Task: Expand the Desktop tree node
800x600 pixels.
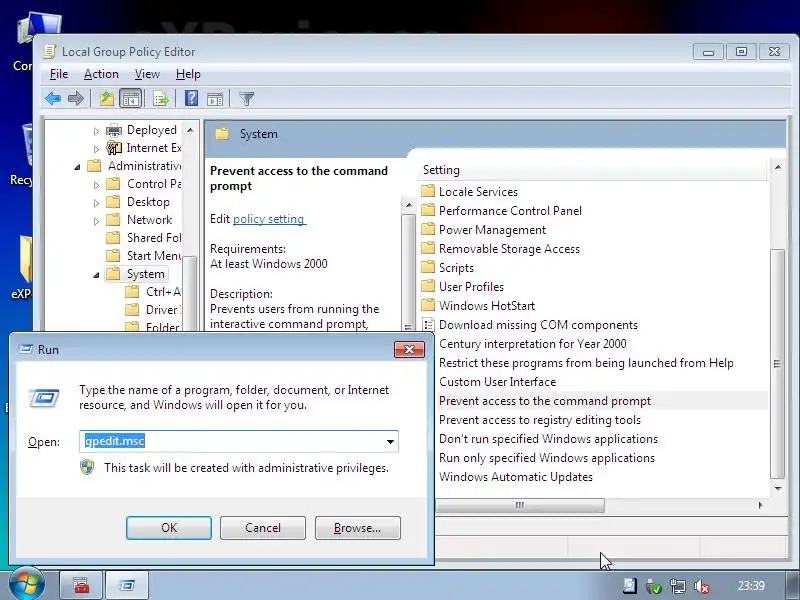Action: point(96,203)
